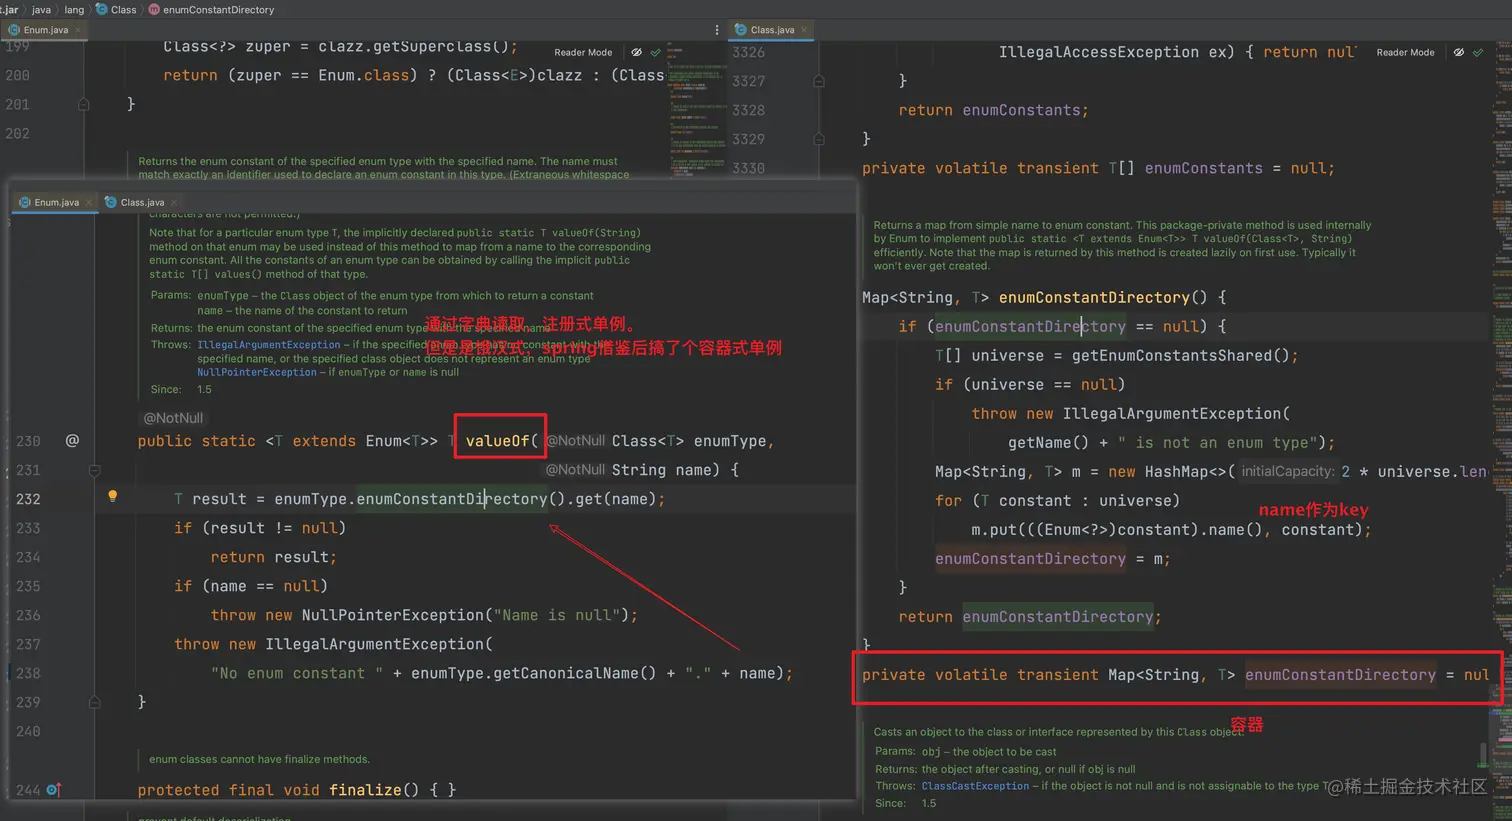1512x821 pixels.
Task: Close the Class.java tab in the right editor
Action: [x=804, y=30]
